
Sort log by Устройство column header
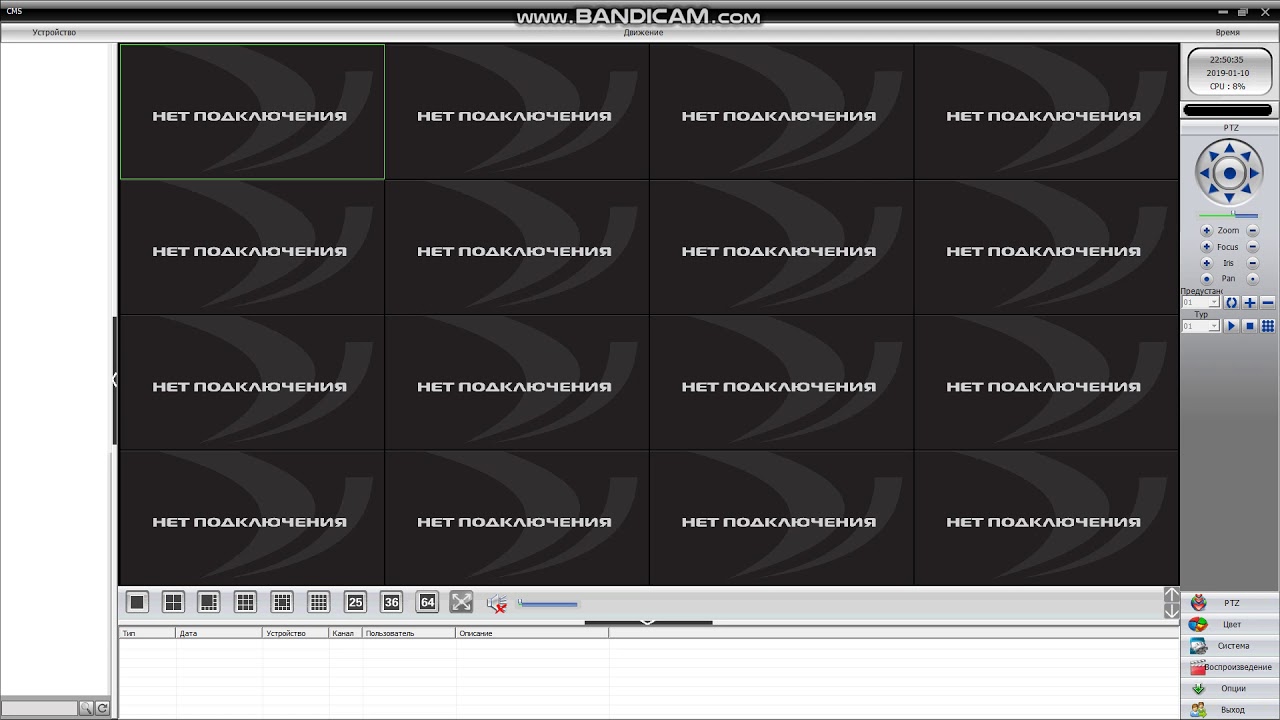point(296,634)
